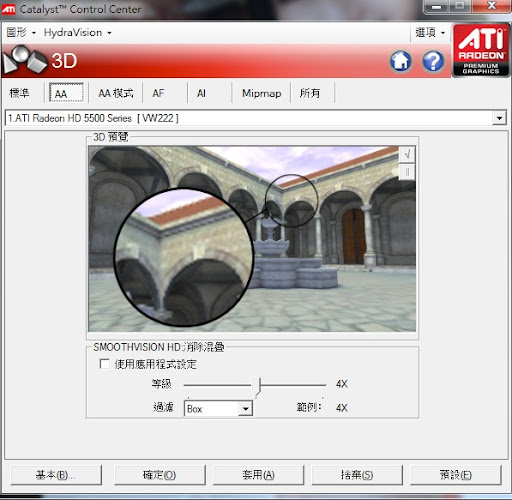Click the checkmark button on the 3D preview

407,154
